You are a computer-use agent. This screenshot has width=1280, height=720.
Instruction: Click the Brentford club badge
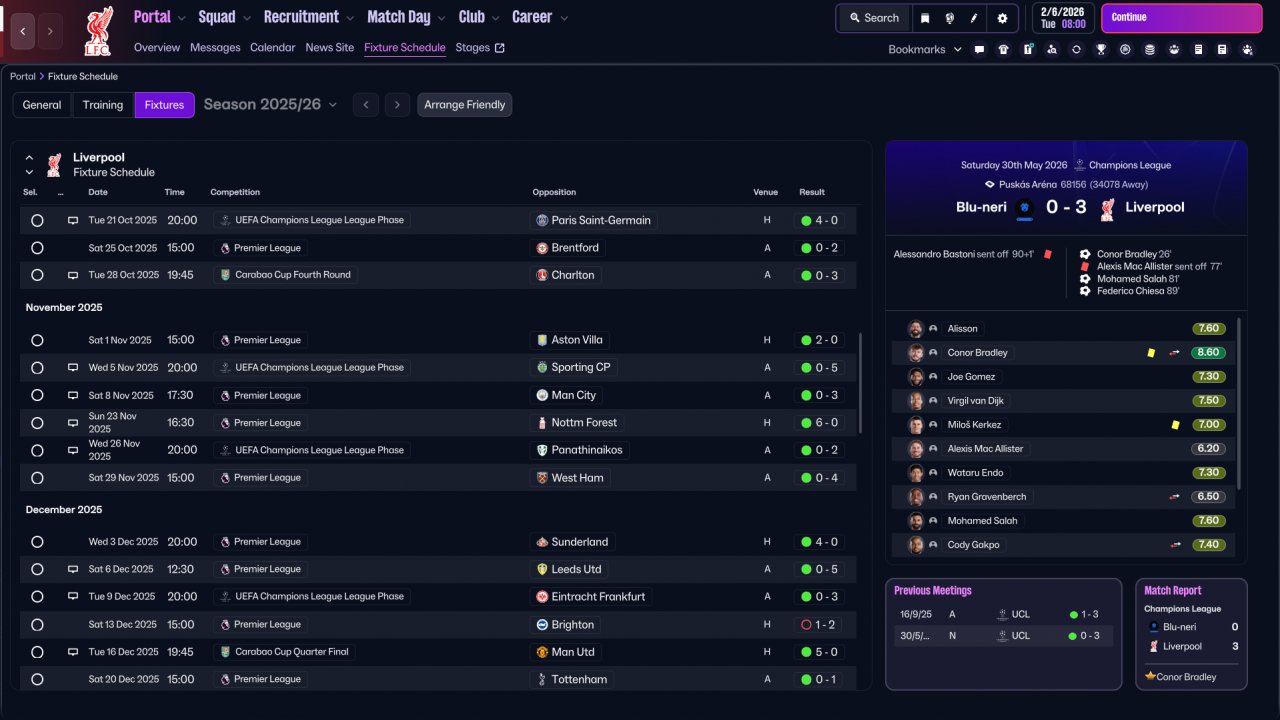(x=542, y=248)
